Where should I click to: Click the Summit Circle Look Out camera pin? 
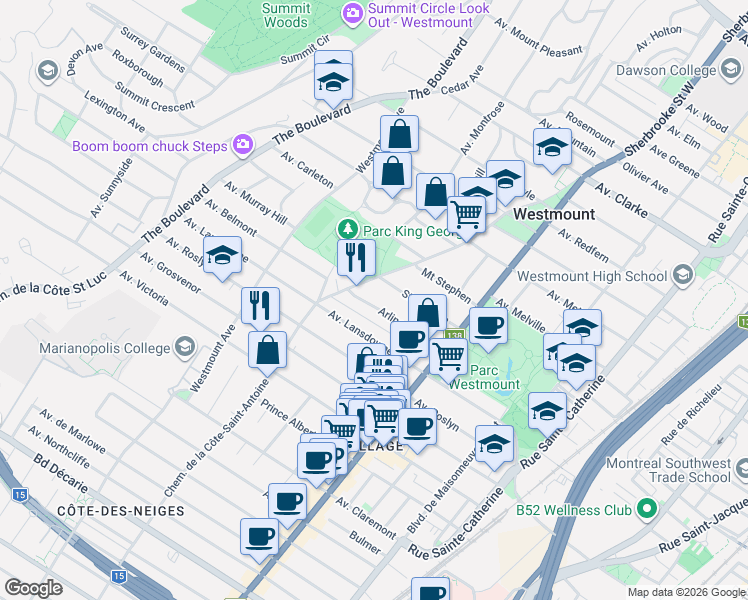coord(353,14)
